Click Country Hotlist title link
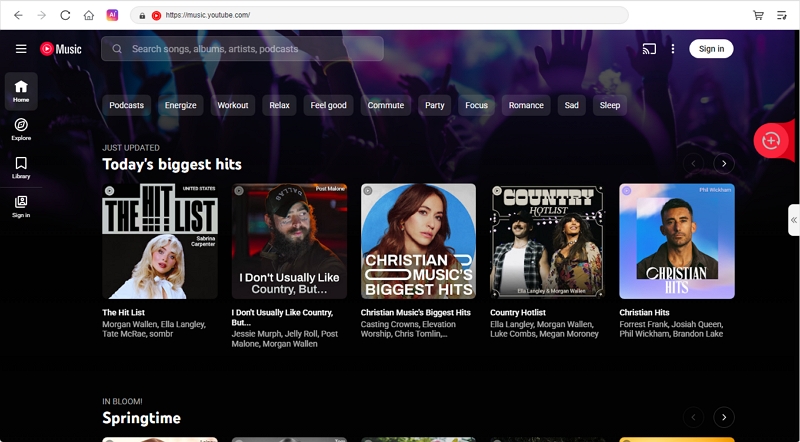This screenshot has width=800, height=442. click(x=518, y=312)
